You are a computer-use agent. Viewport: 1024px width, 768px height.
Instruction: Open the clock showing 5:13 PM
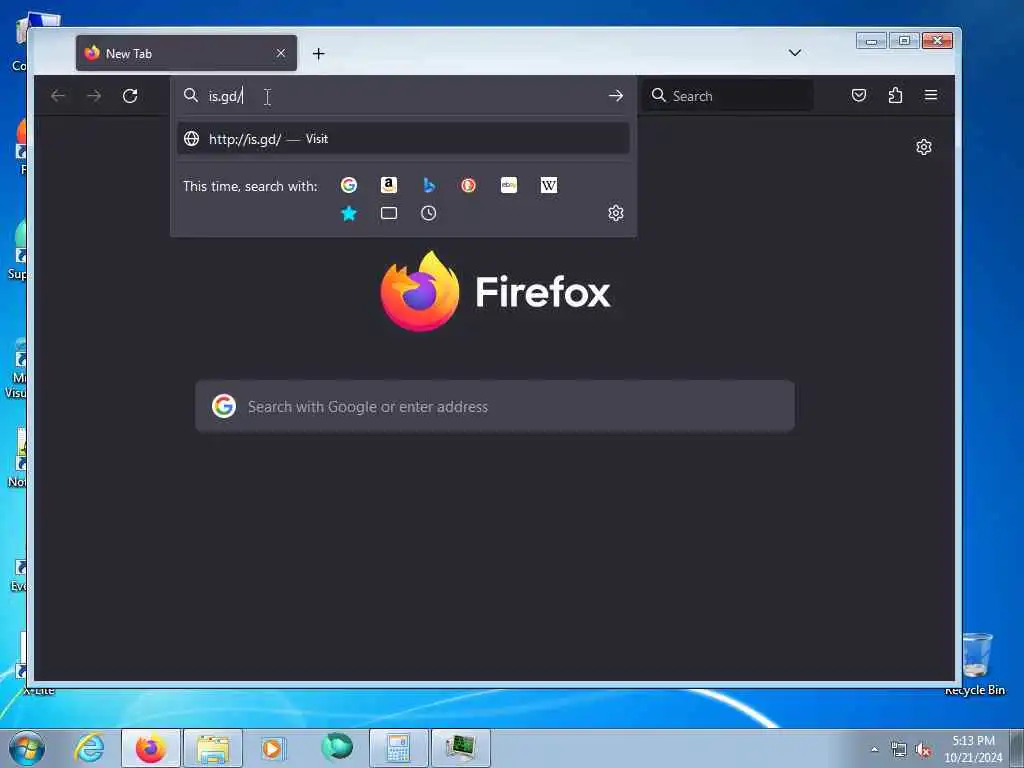[973, 749]
